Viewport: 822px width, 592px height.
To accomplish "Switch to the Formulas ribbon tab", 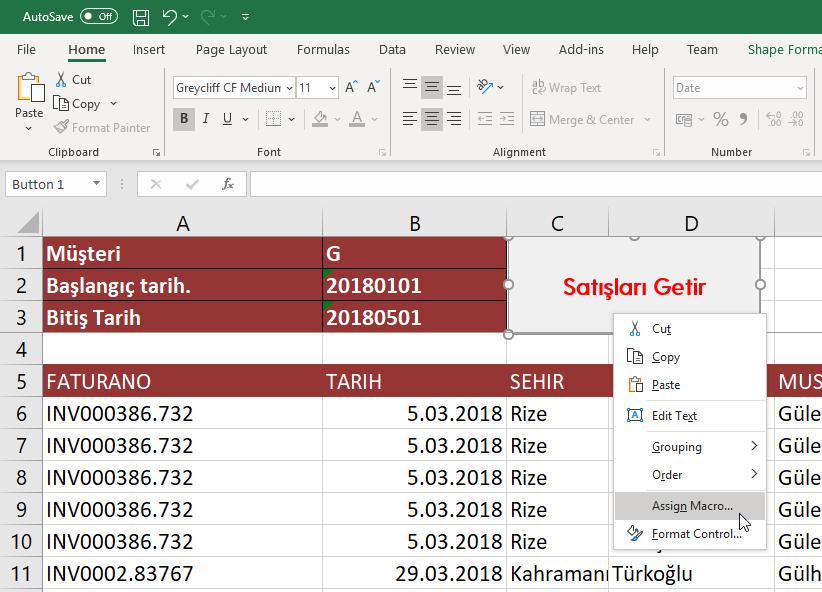I will point(323,49).
